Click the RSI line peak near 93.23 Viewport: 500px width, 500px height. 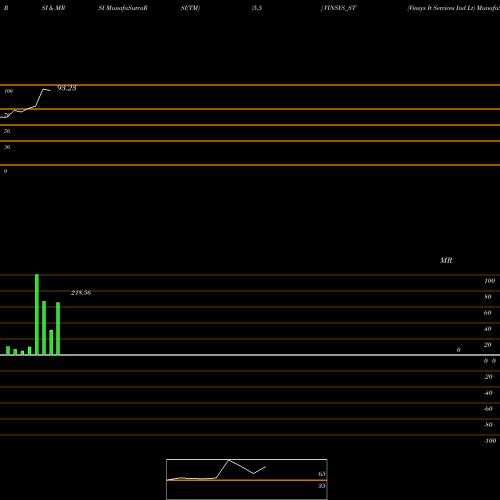(x=44, y=89)
